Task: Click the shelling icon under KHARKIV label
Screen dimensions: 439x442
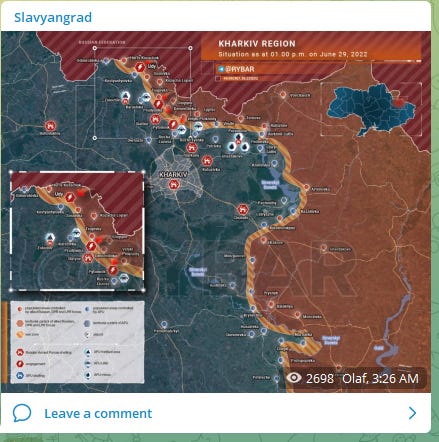Action: (173, 184)
